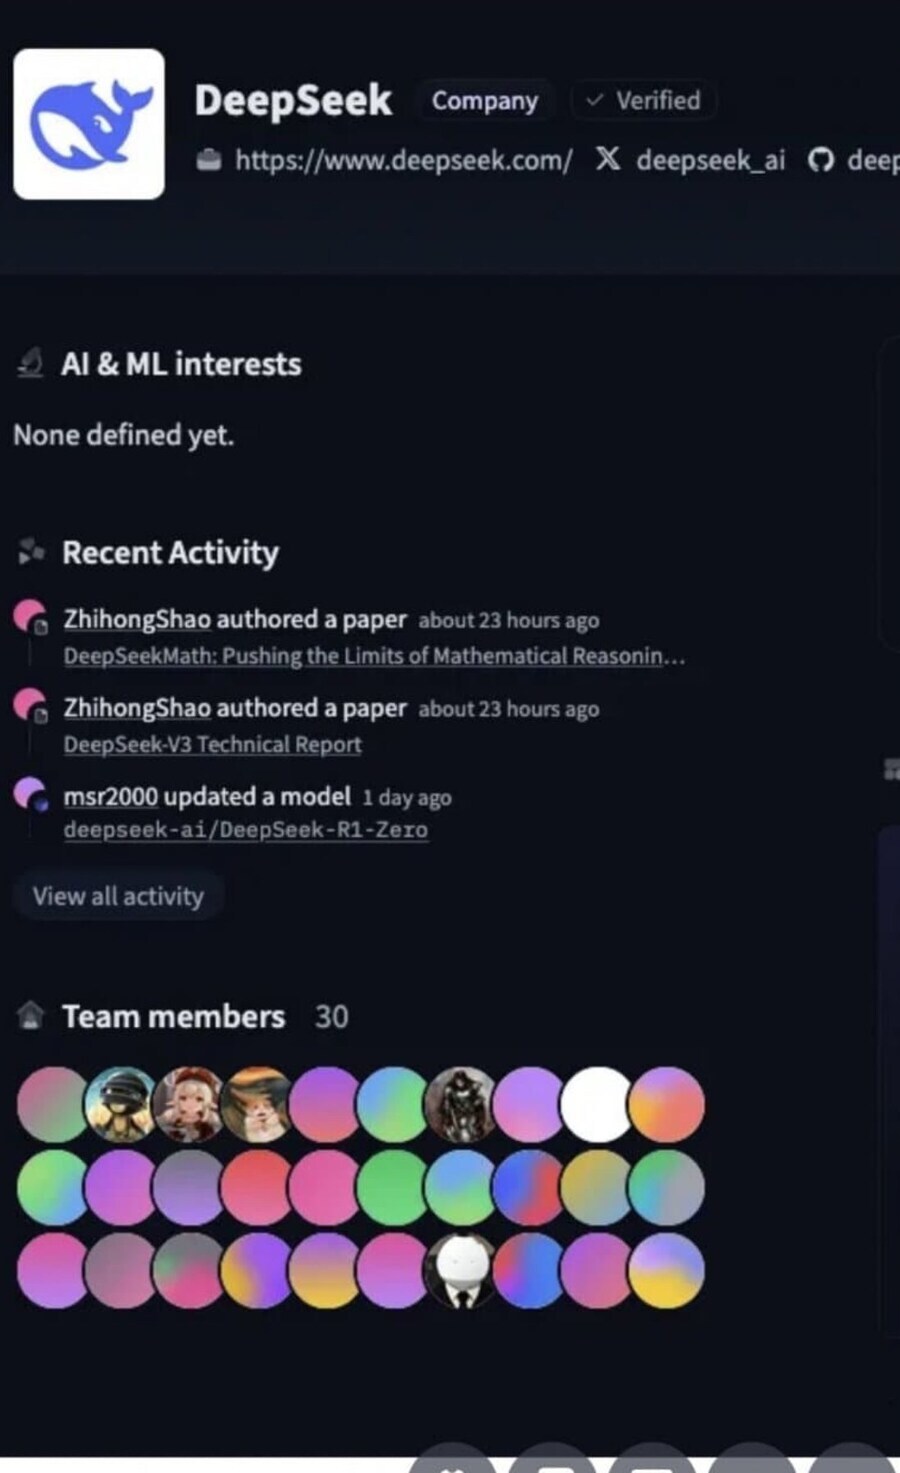Open the deepseek-ai/DeepSeek-R1-Zero model link
900x1473 pixels.
tap(245, 830)
